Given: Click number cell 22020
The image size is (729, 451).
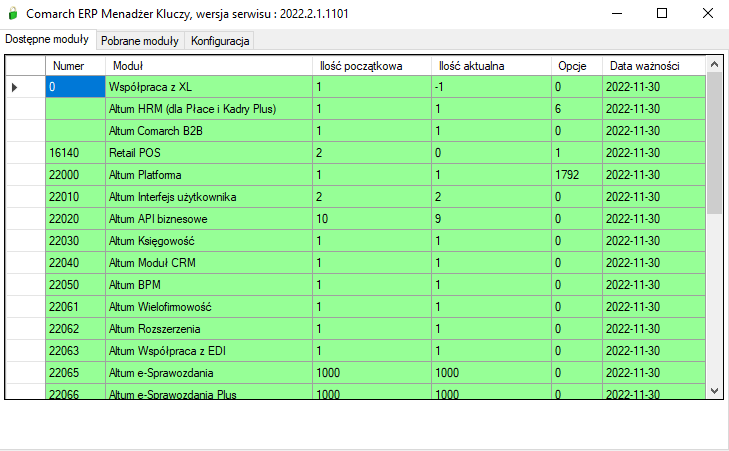Looking at the screenshot, I should tap(75, 219).
